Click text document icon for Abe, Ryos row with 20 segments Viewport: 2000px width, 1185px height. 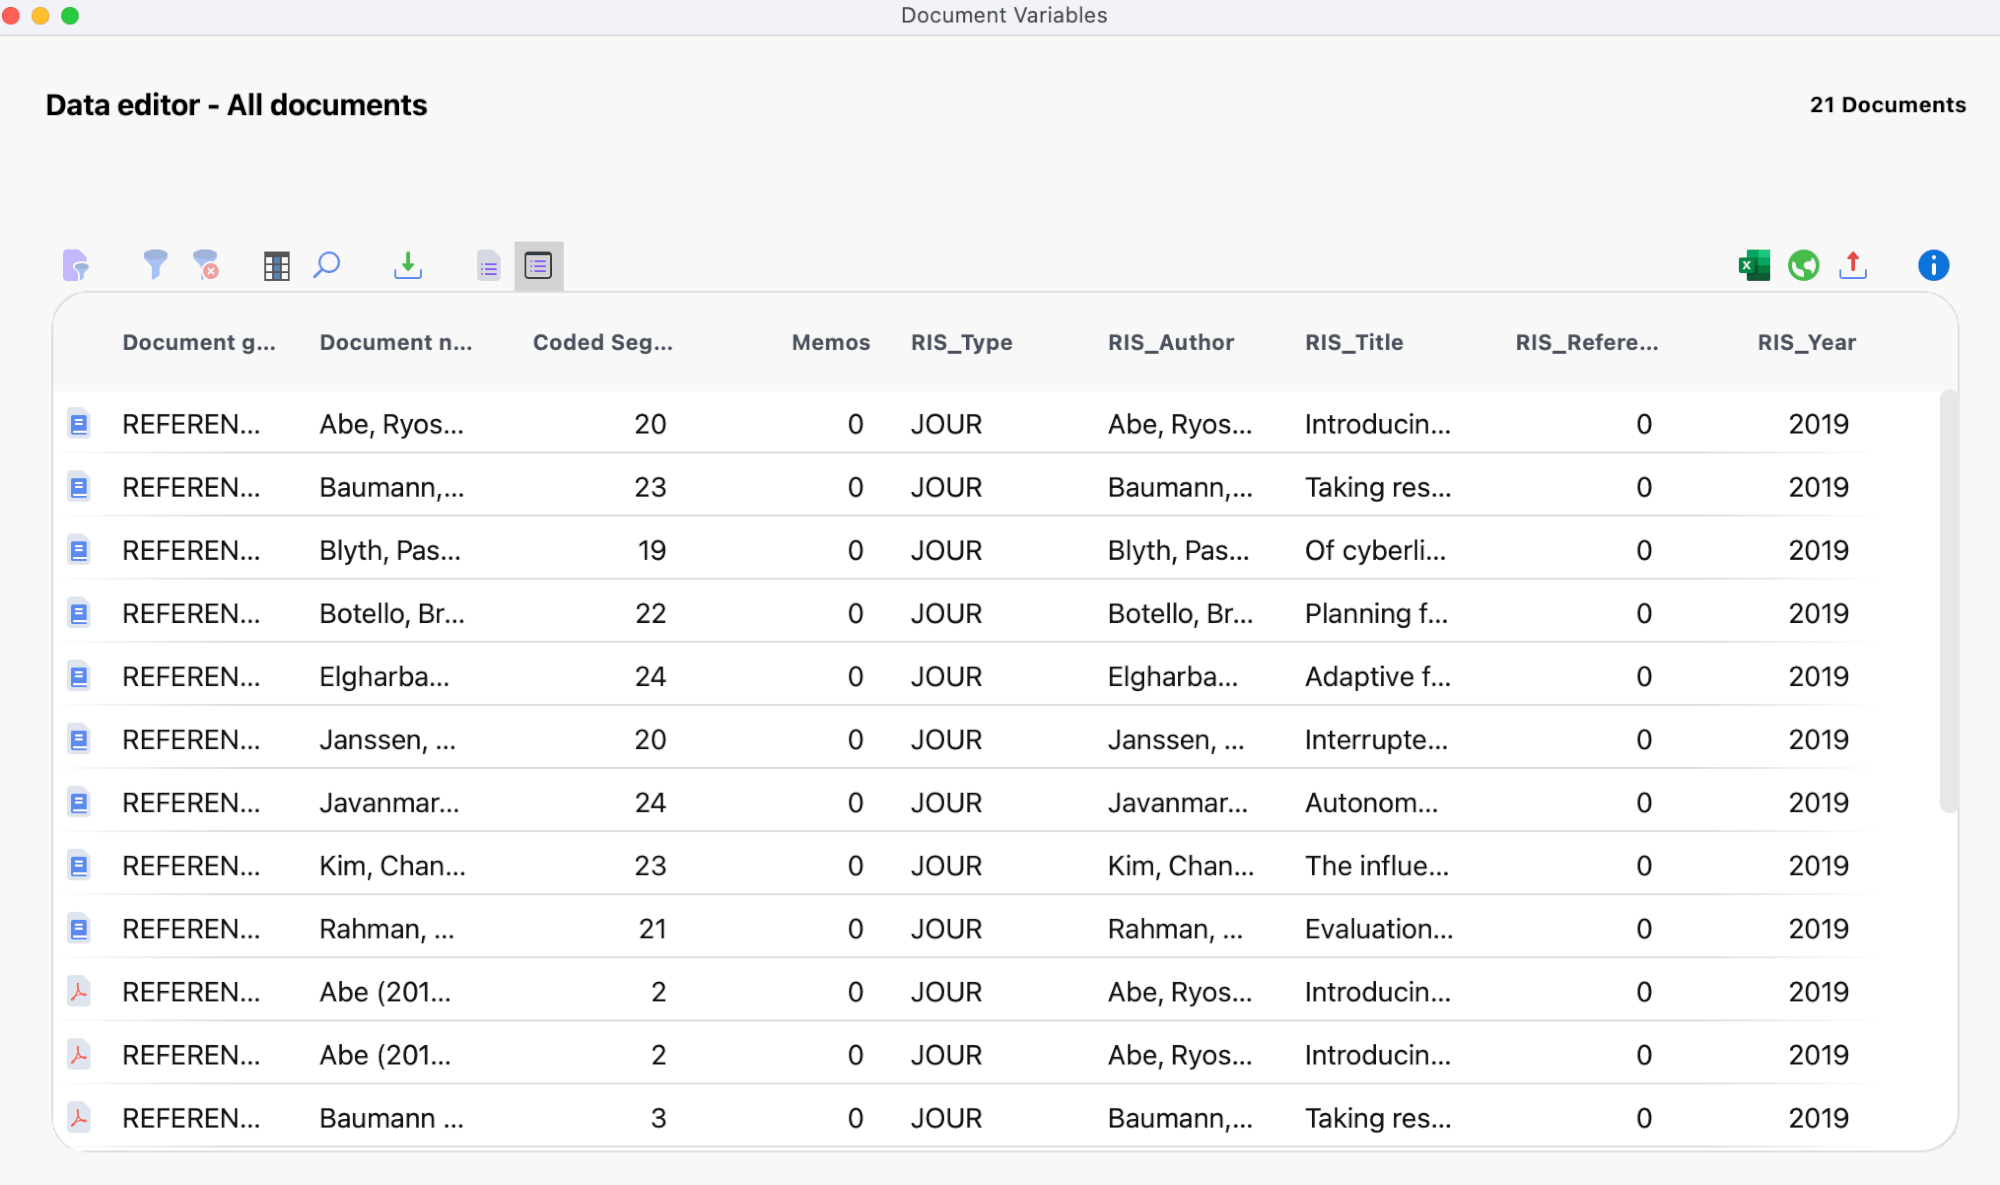79,424
